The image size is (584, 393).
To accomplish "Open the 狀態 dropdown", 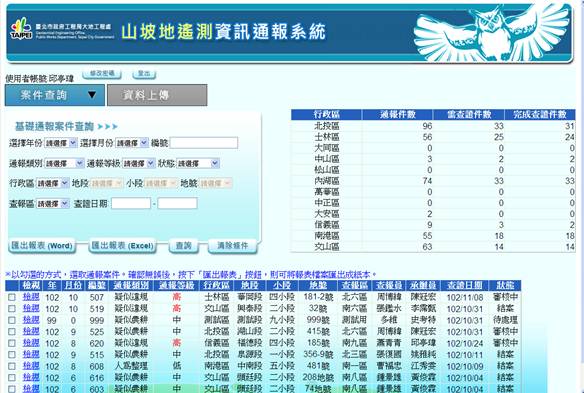I will 198,163.
